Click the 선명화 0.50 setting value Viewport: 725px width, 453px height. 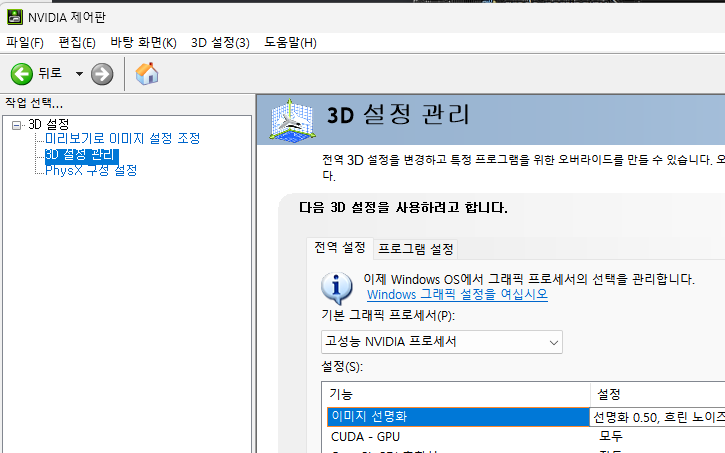coord(657,417)
